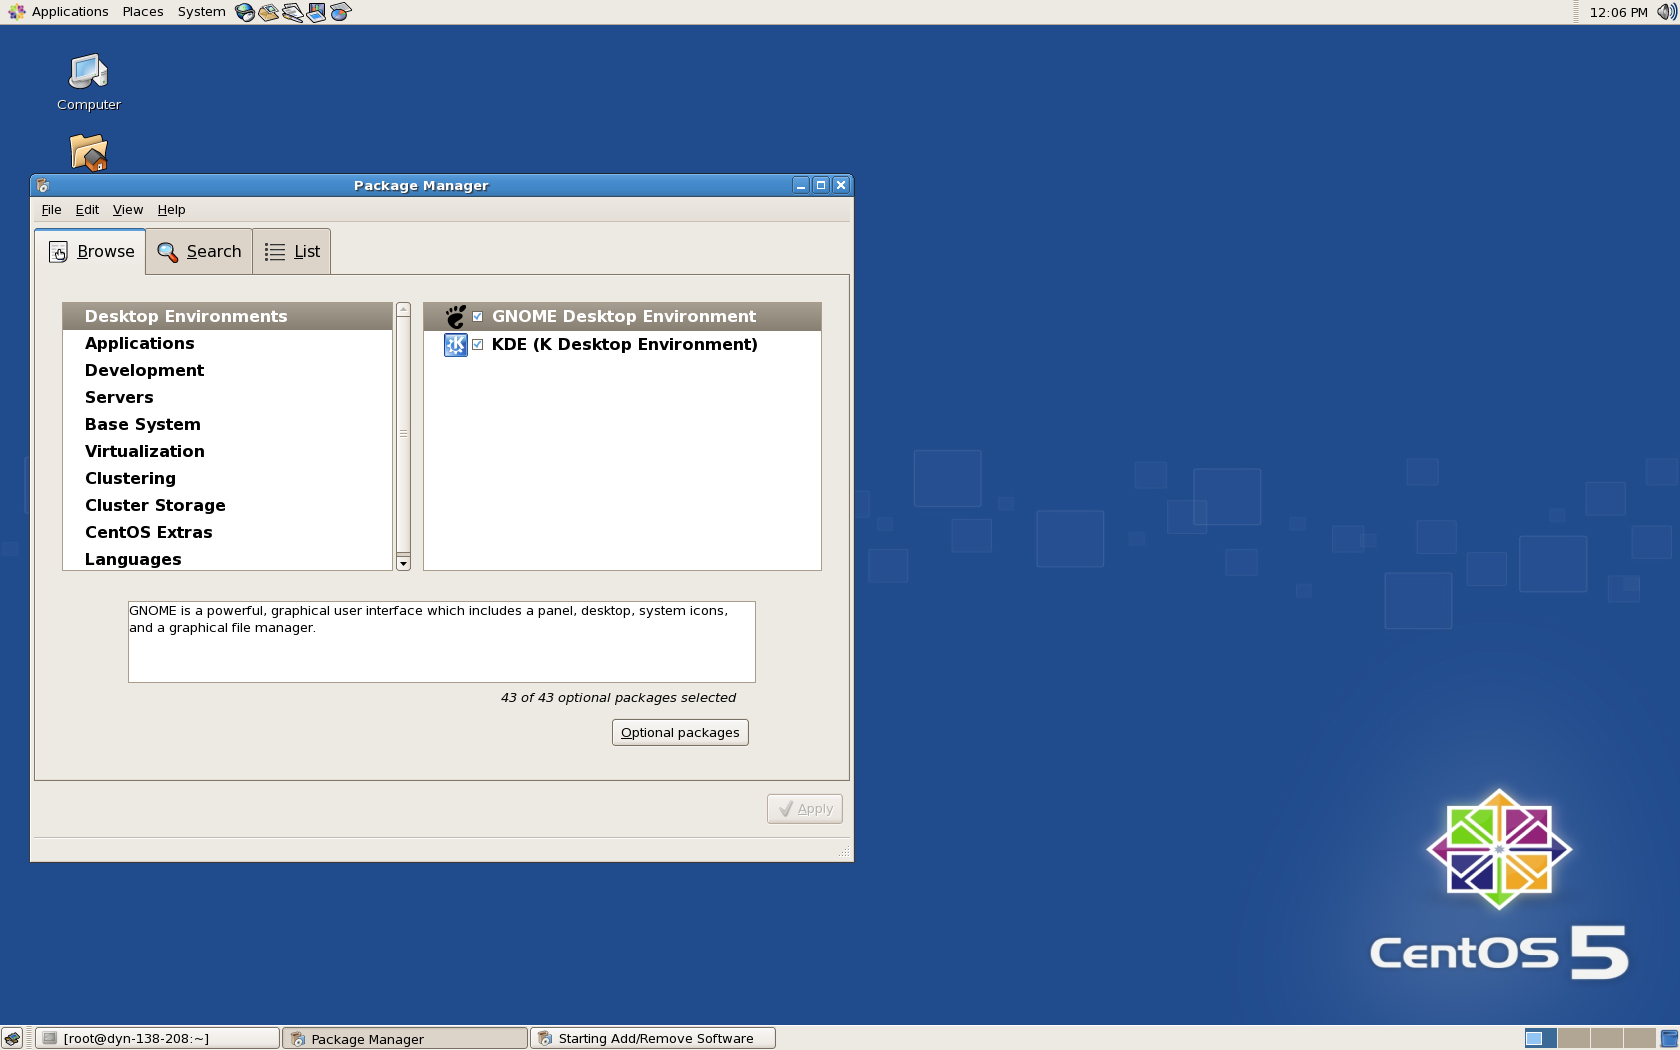This screenshot has width=1680, height=1050.
Task: Click the Show Desktop button in bottom panel
Action: [x=12, y=1038]
